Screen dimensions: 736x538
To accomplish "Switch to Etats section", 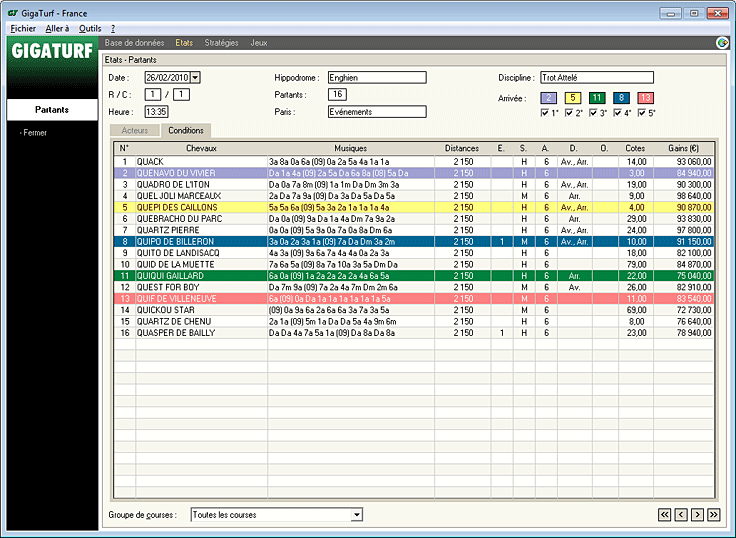I will pyautogui.click(x=184, y=43).
